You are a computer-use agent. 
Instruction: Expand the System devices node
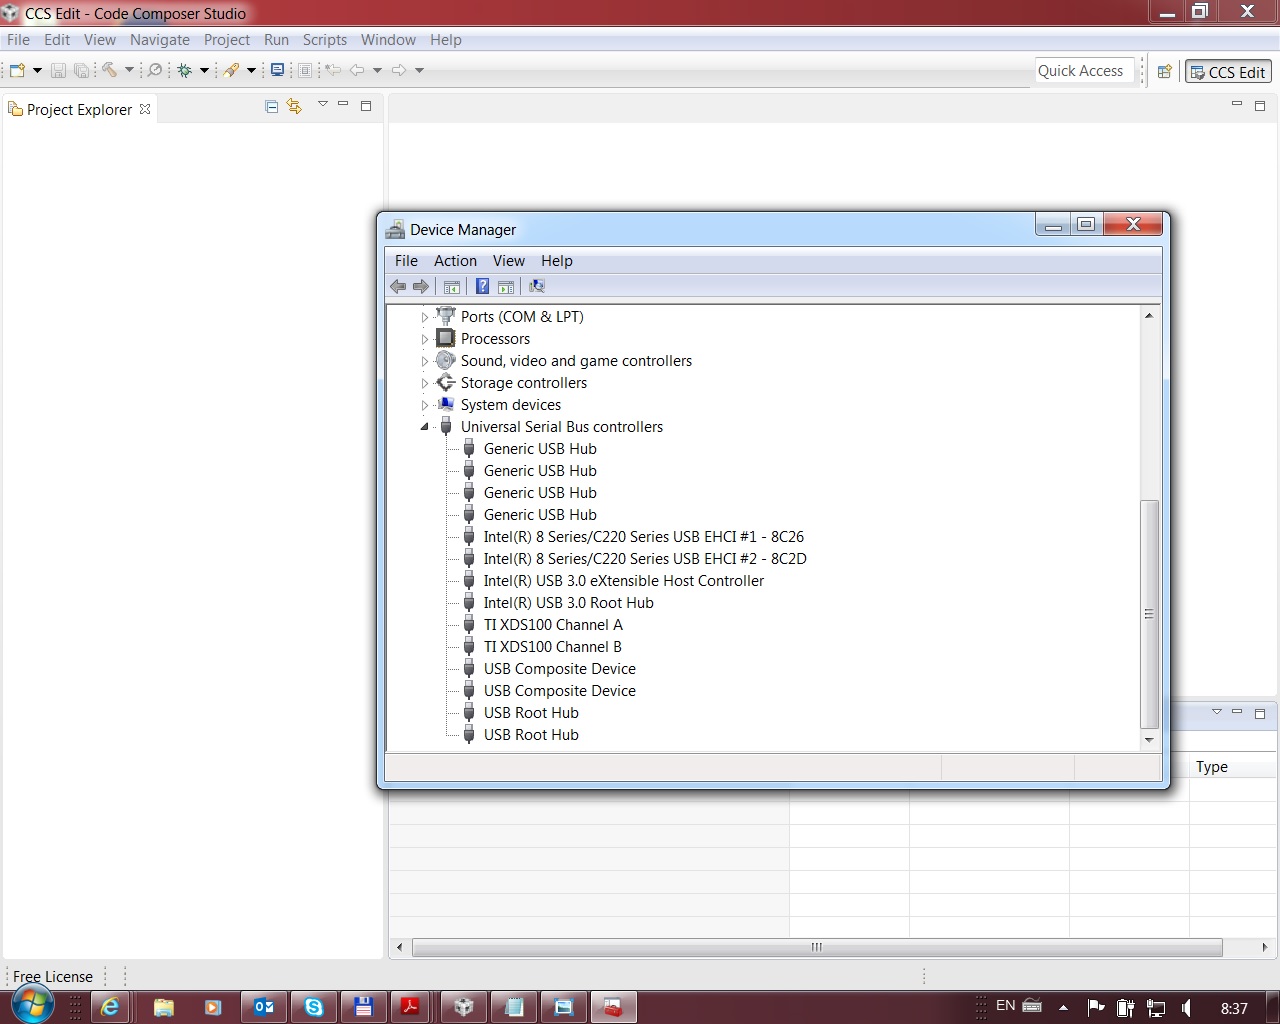click(x=425, y=405)
